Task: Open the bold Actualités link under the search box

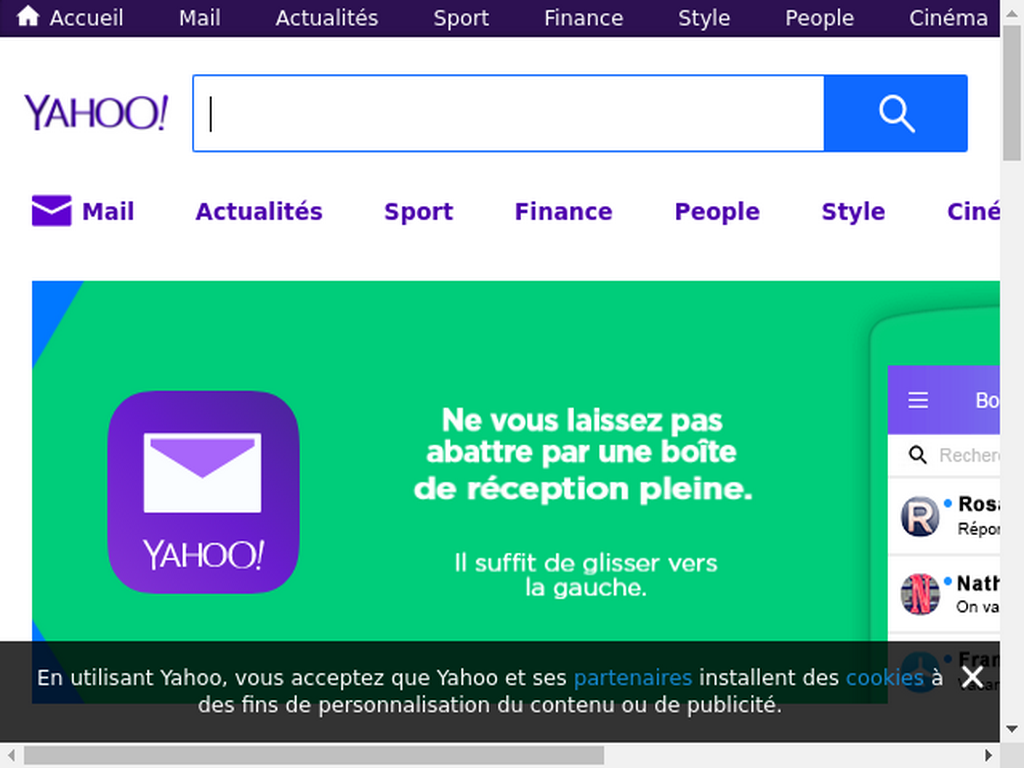Action: coord(259,212)
